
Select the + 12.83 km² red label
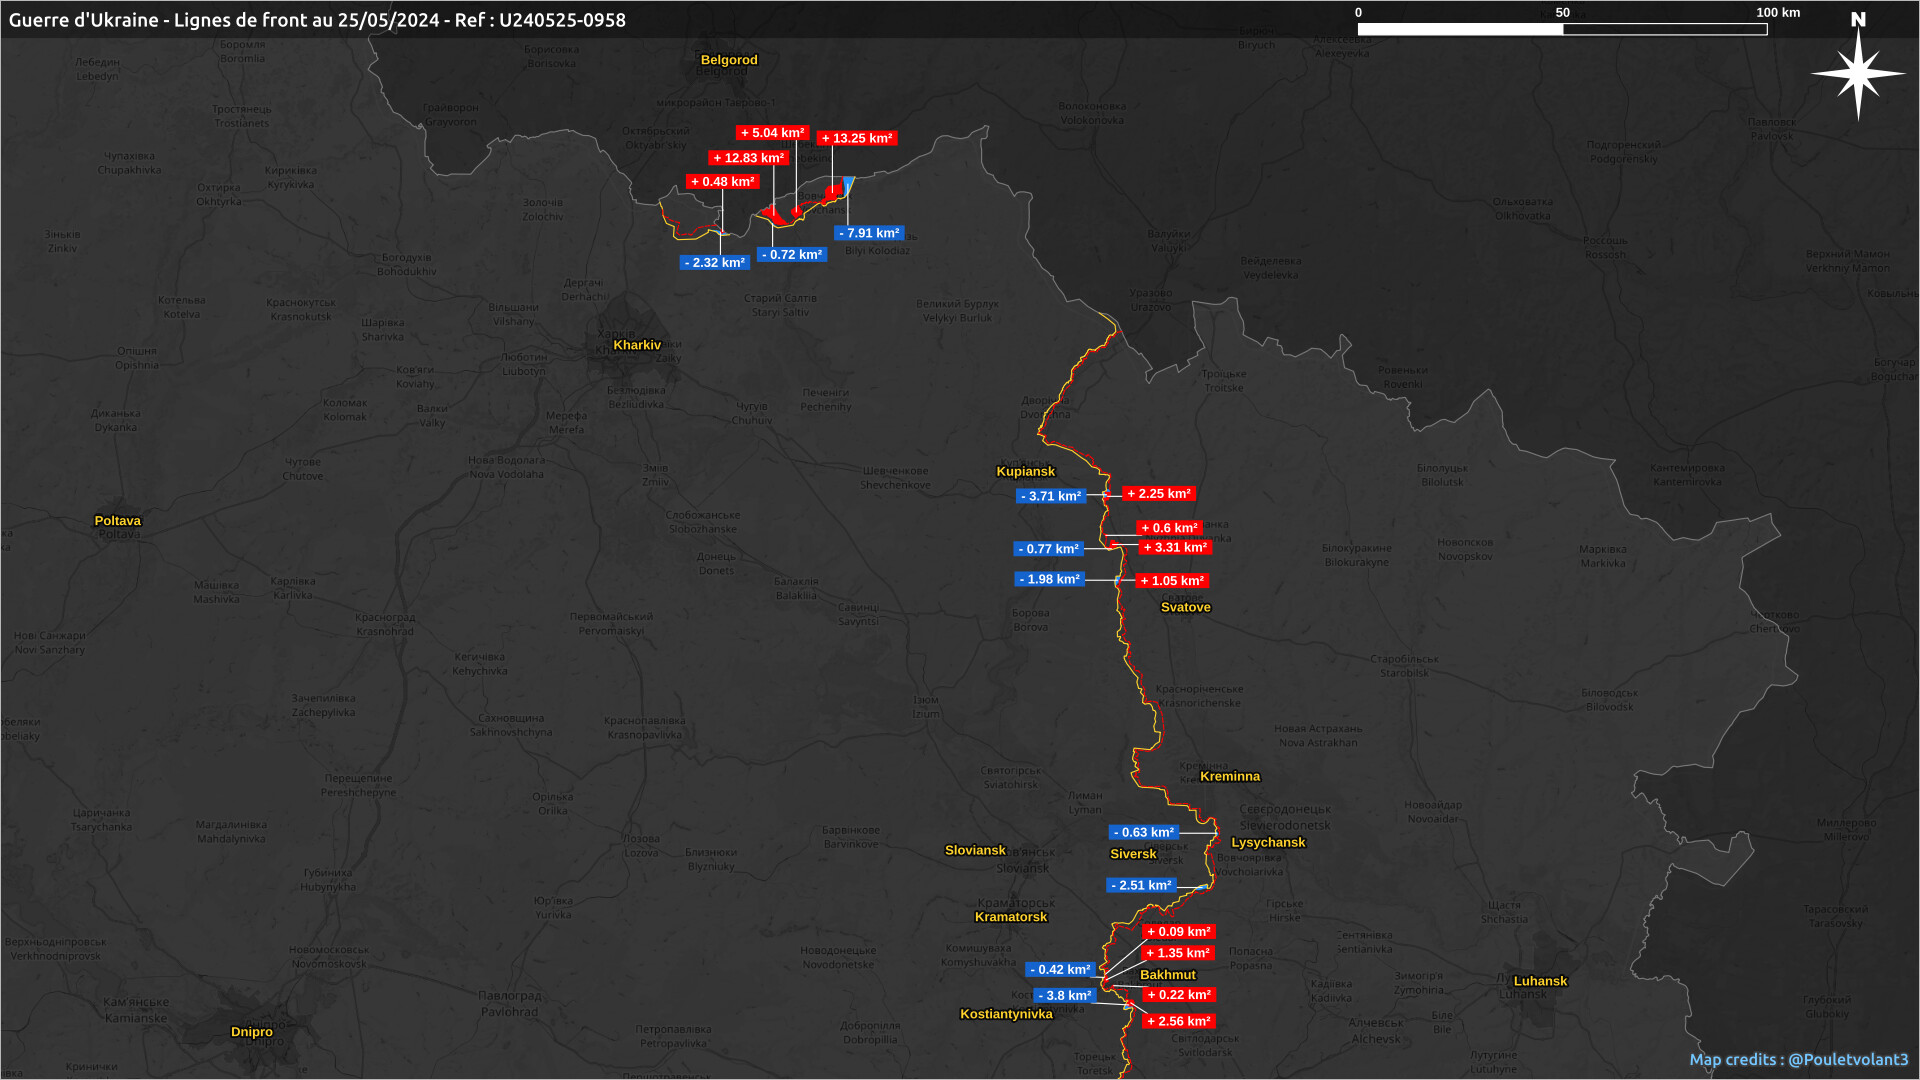(x=748, y=158)
